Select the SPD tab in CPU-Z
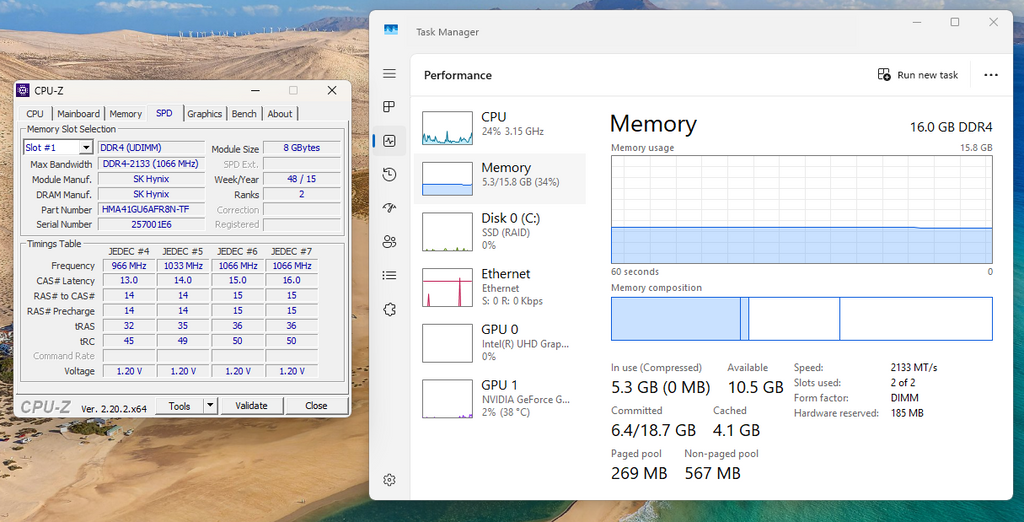1024x522 pixels. [x=165, y=113]
